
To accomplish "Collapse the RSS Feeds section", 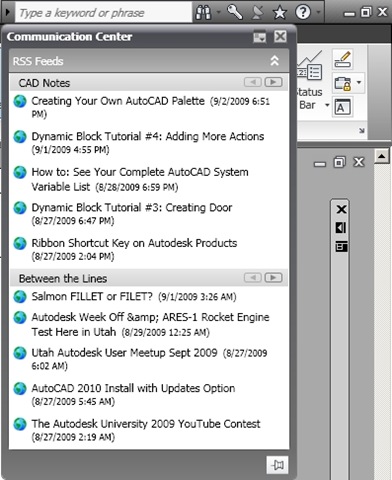I will [x=274, y=61].
